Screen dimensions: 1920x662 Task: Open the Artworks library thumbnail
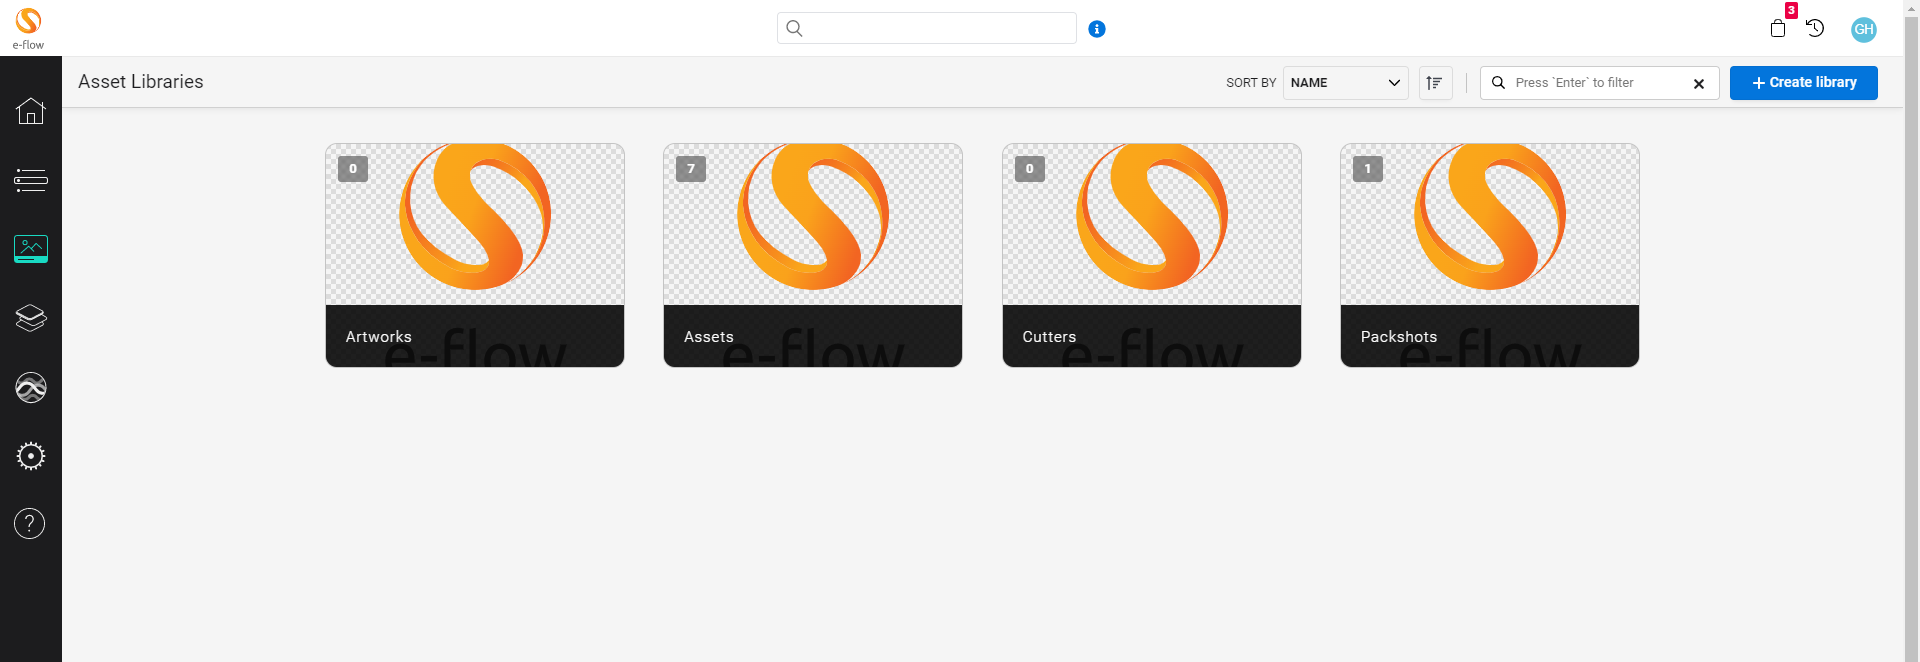point(475,225)
